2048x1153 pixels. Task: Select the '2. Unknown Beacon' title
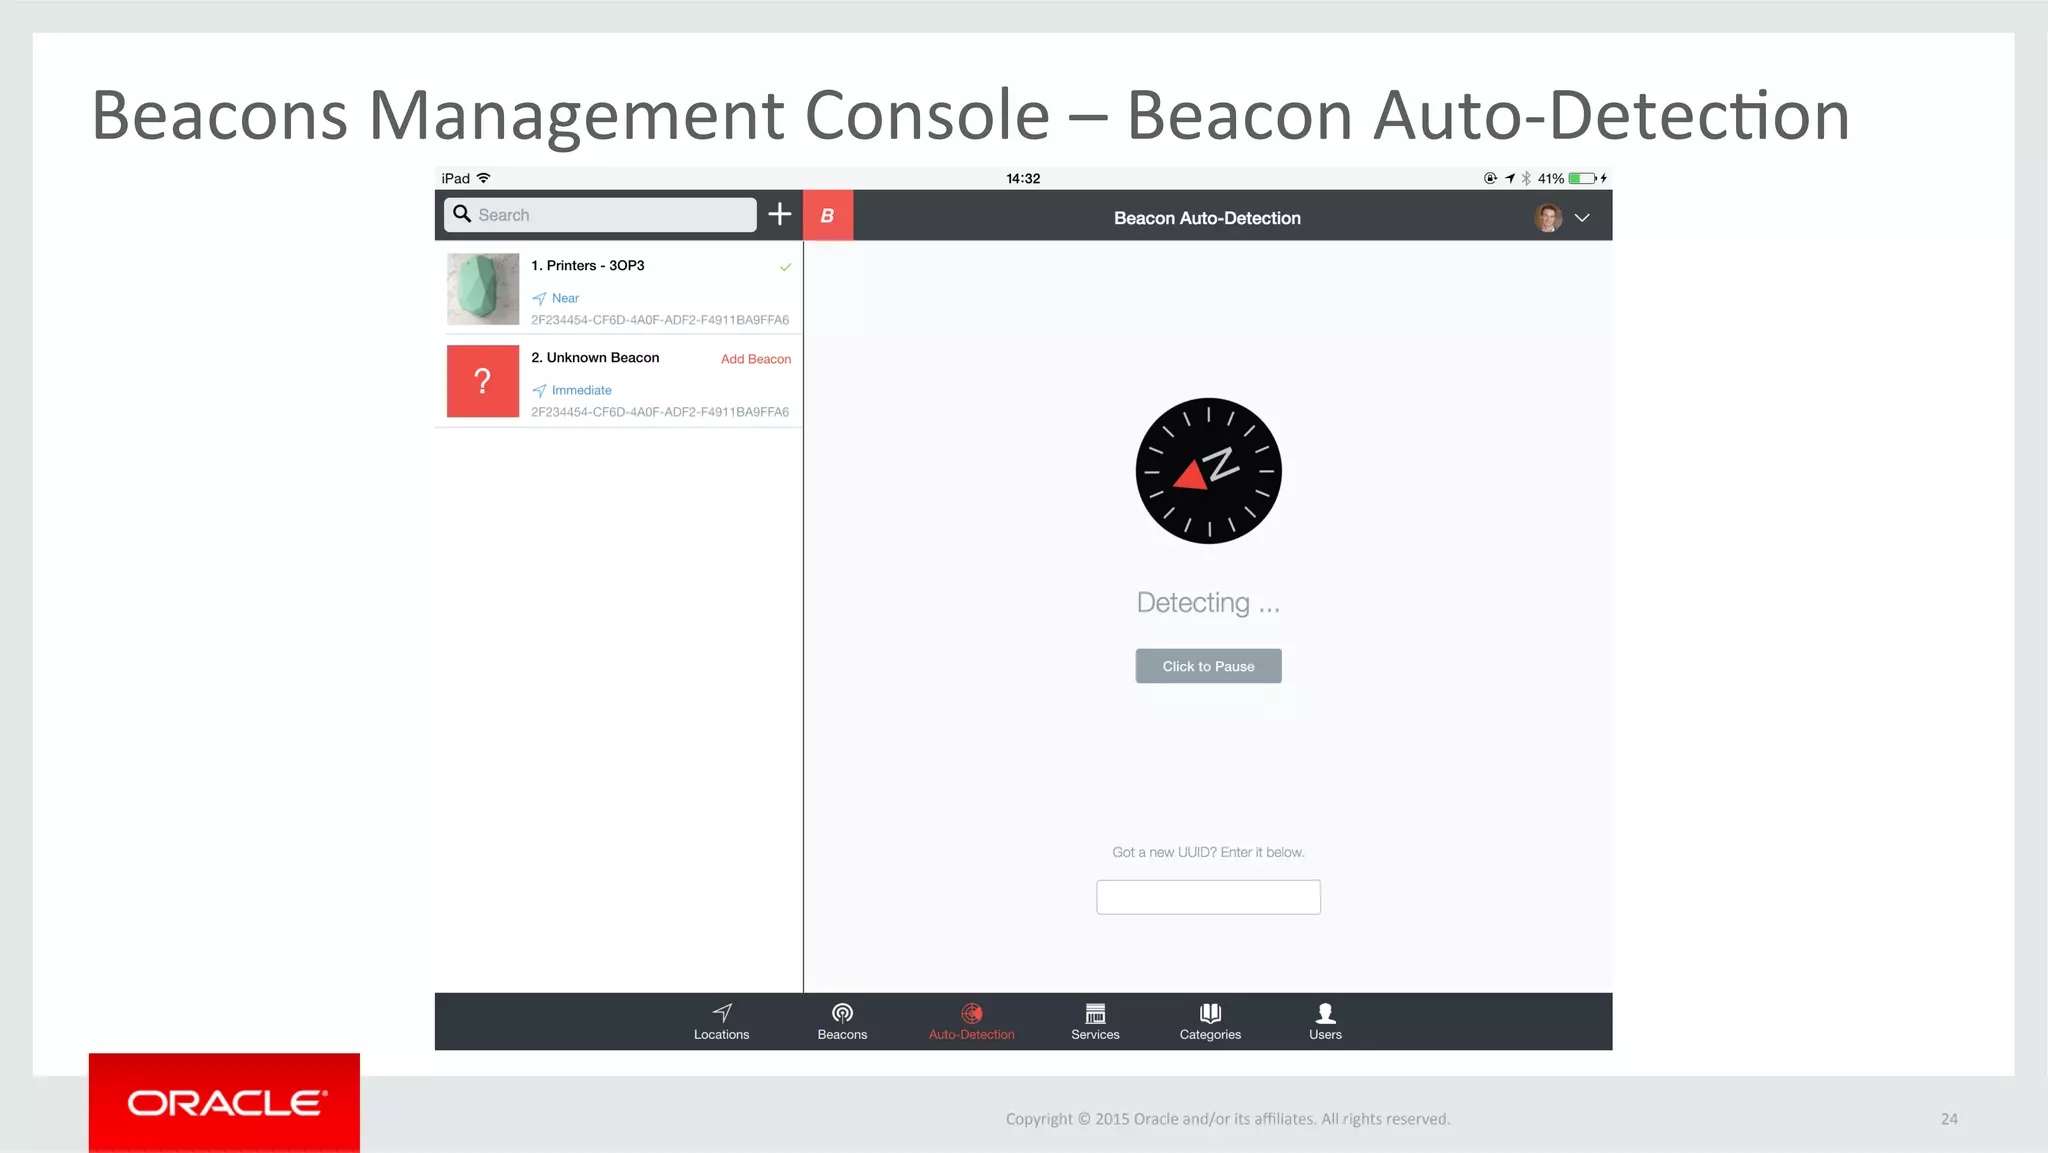595,357
